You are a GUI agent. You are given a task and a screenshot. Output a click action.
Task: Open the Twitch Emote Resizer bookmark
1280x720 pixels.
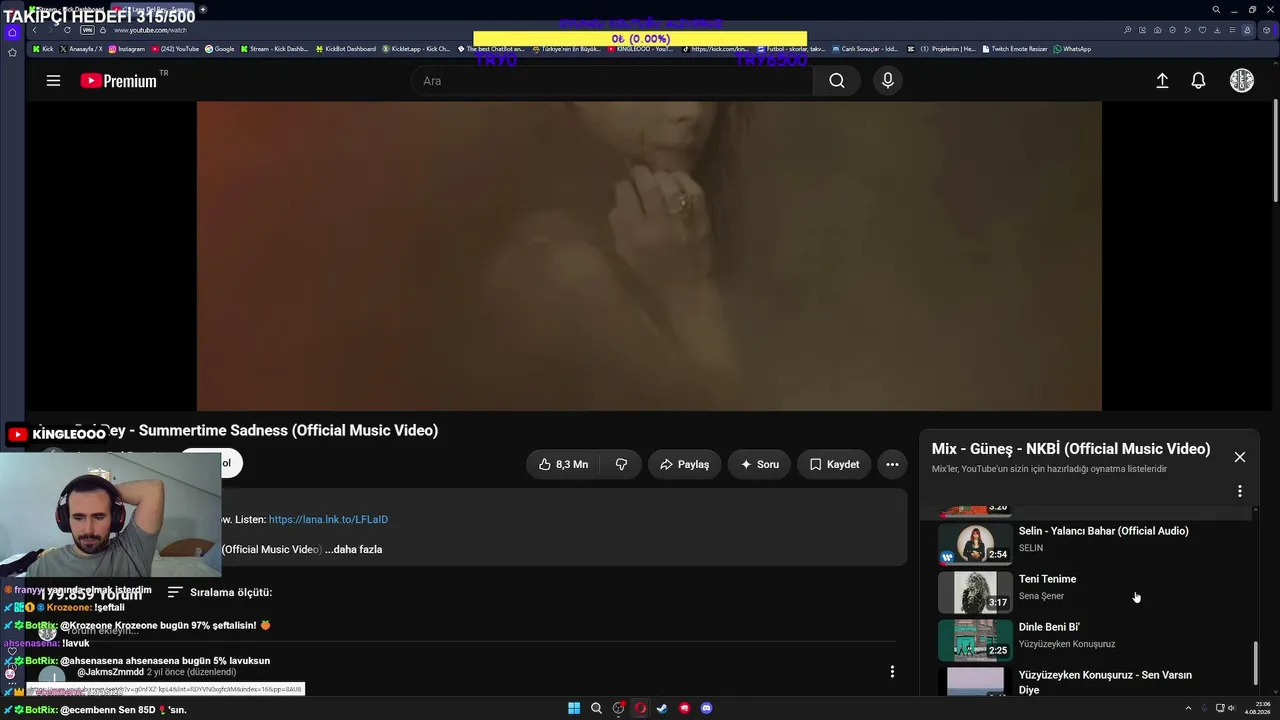(1016, 49)
